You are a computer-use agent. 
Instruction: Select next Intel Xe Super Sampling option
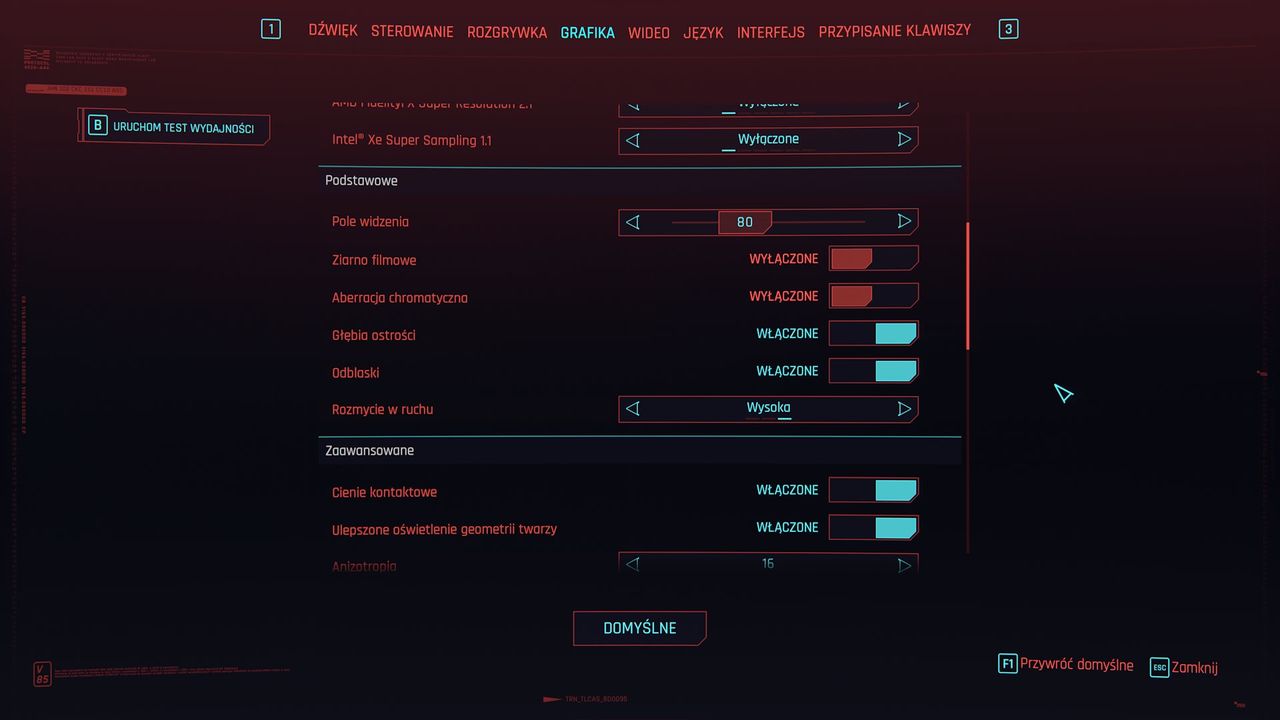click(904, 140)
